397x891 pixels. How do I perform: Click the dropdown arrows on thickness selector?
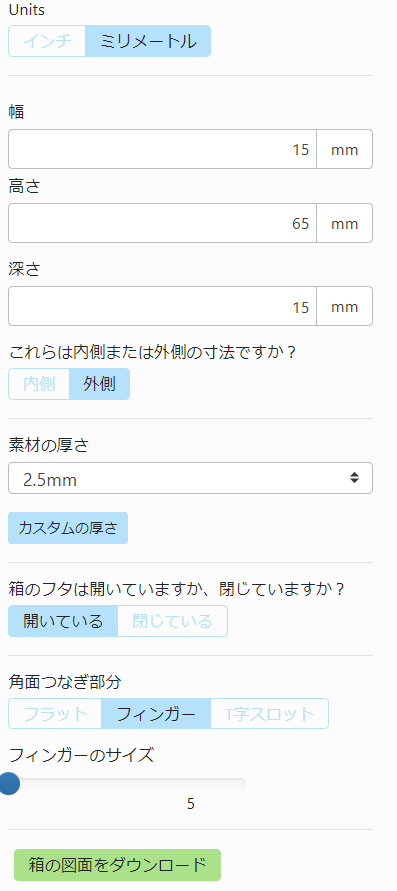tap(354, 478)
